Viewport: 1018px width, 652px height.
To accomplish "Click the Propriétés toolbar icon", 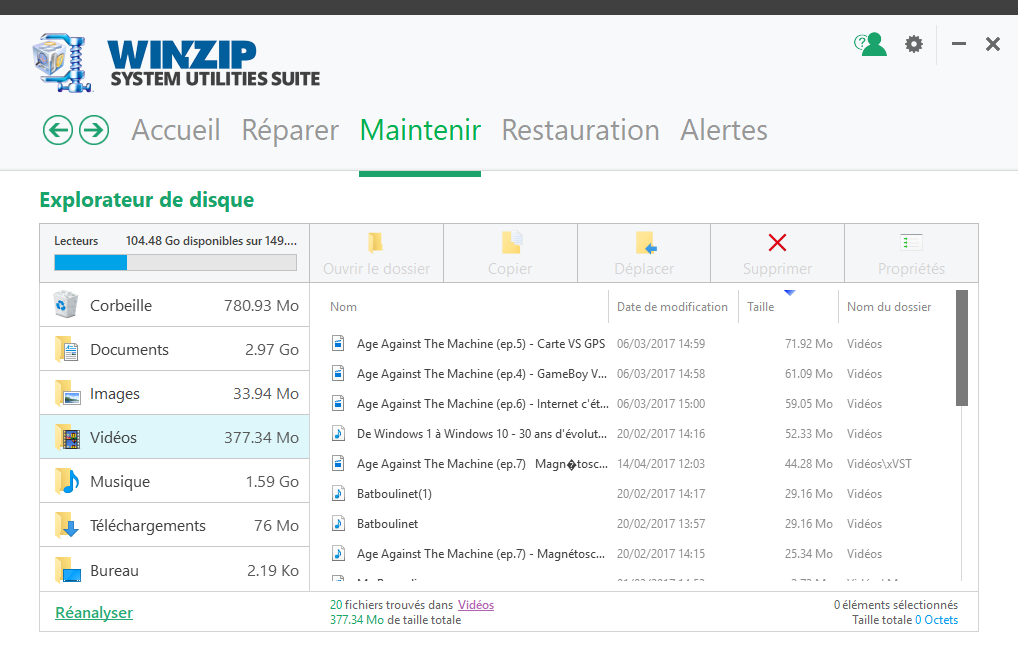I will tap(911, 241).
